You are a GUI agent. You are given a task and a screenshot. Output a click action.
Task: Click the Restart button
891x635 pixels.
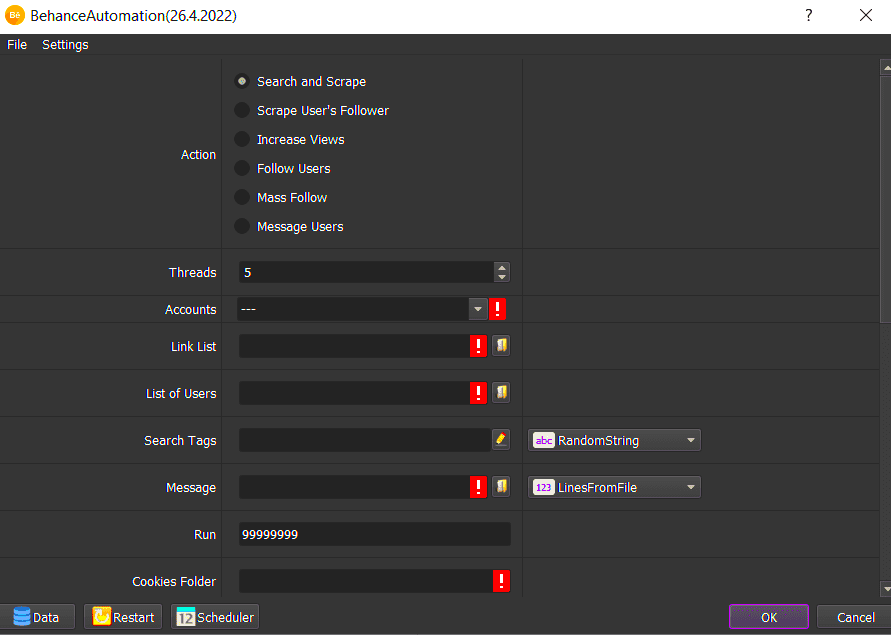[124, 617]
